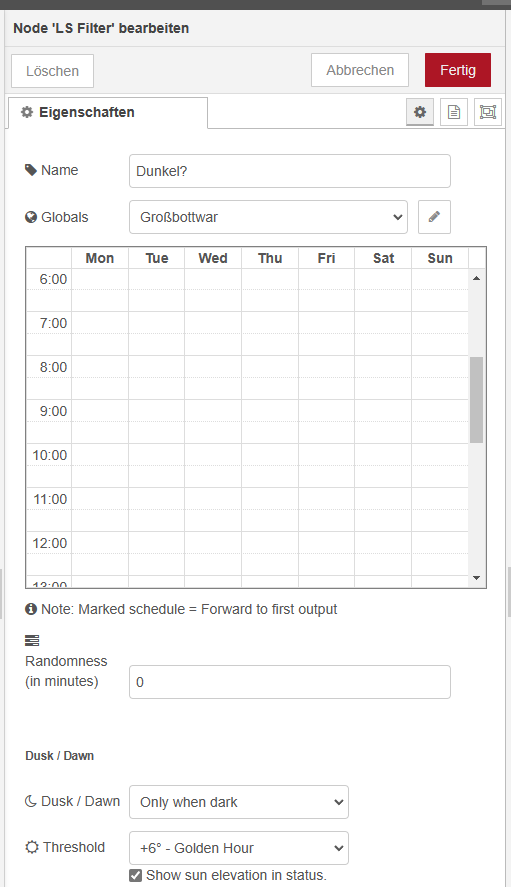
Task: Click the sun icon beside Threshold
Action: [32, 847]
